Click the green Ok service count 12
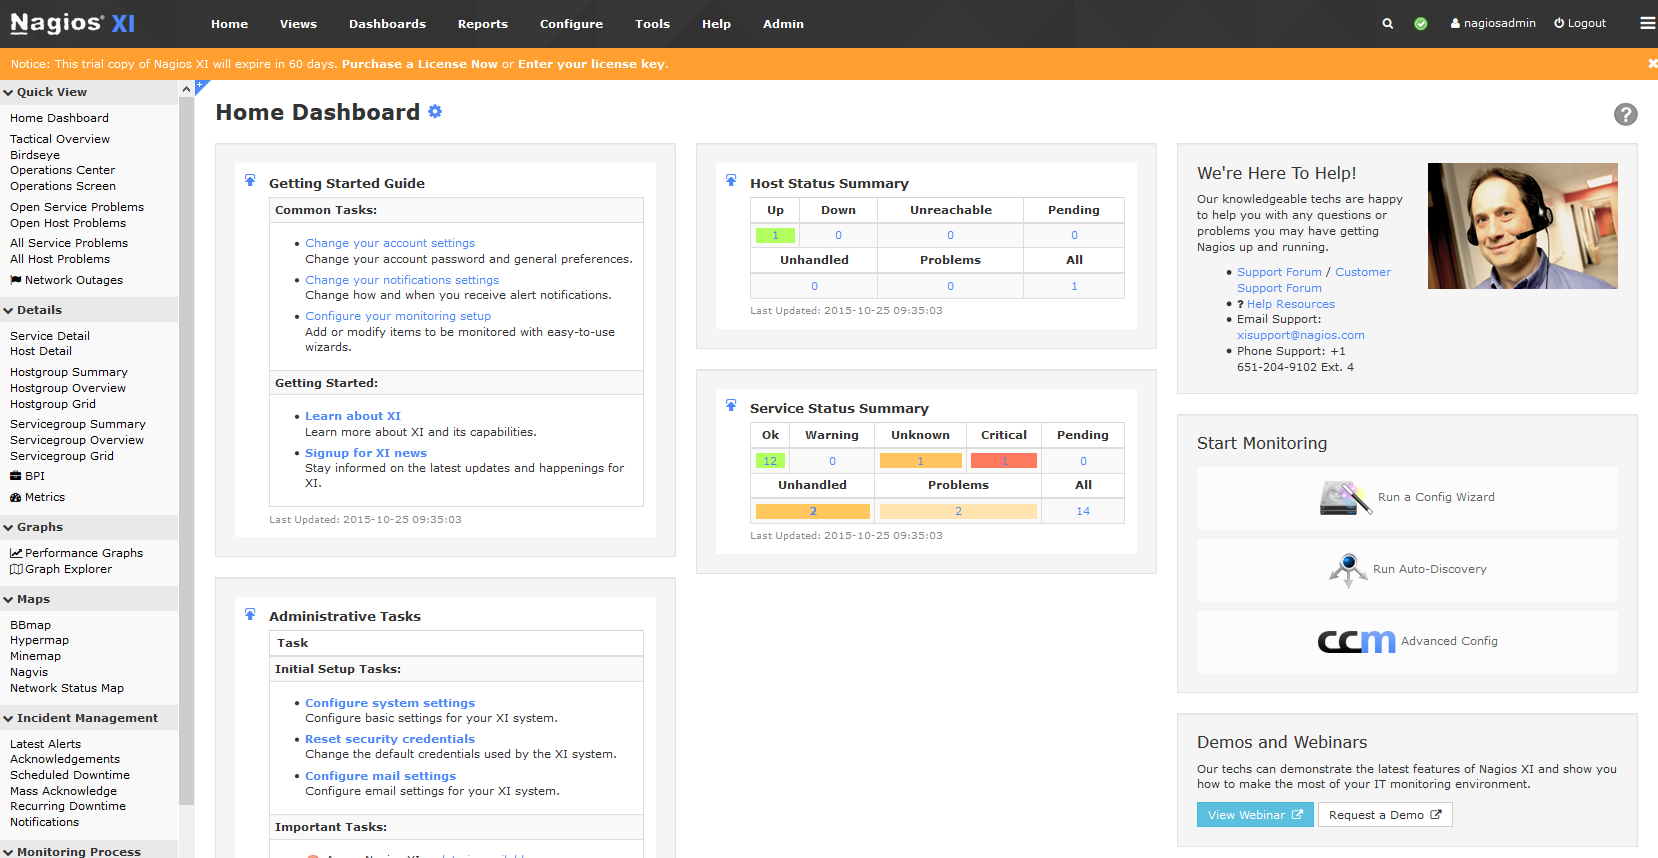 coord(770,461)
